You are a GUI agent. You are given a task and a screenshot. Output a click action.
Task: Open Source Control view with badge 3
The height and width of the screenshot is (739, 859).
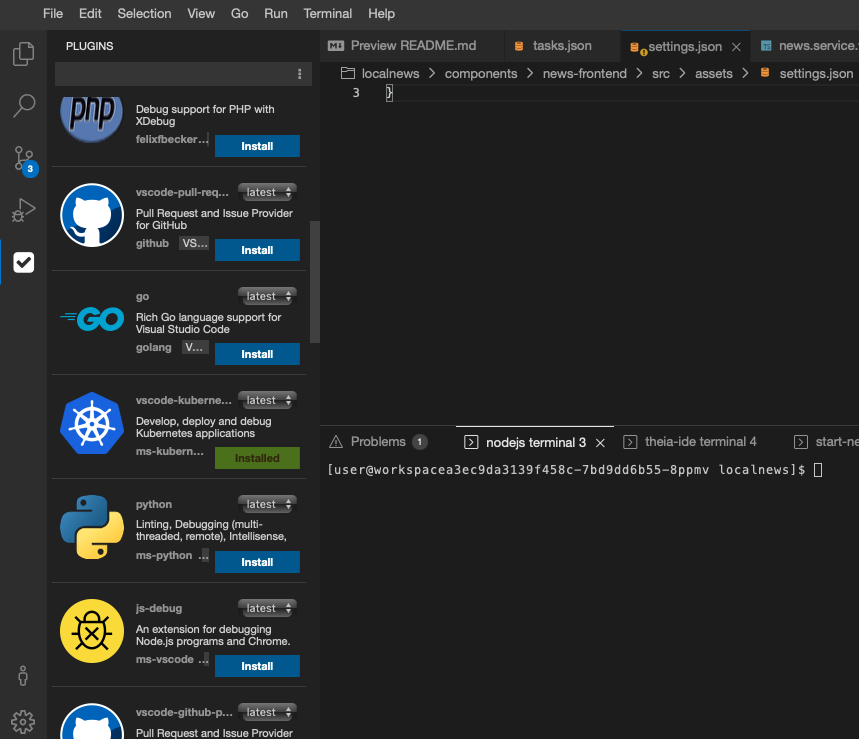tap(24, 160)
